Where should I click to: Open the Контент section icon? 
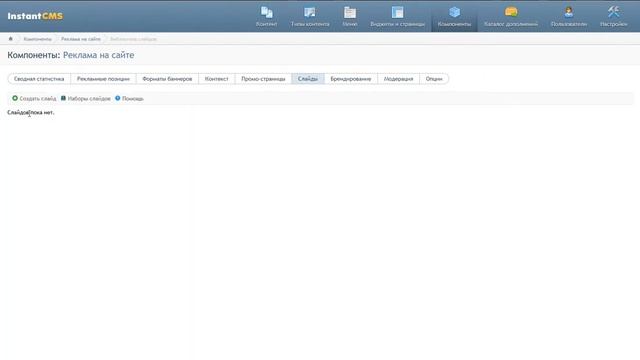coord(267,12)
